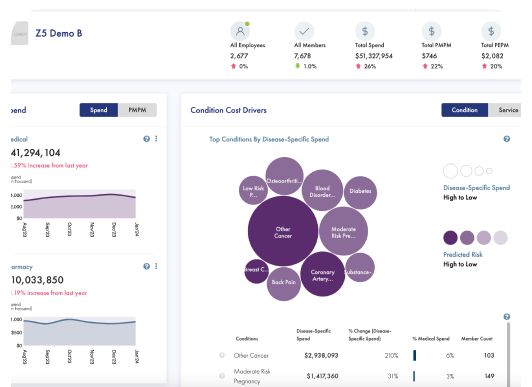Click the Z5 Demo B title
Image resolution: width=532 pixels, height=387 pixels.
point(59,33)
